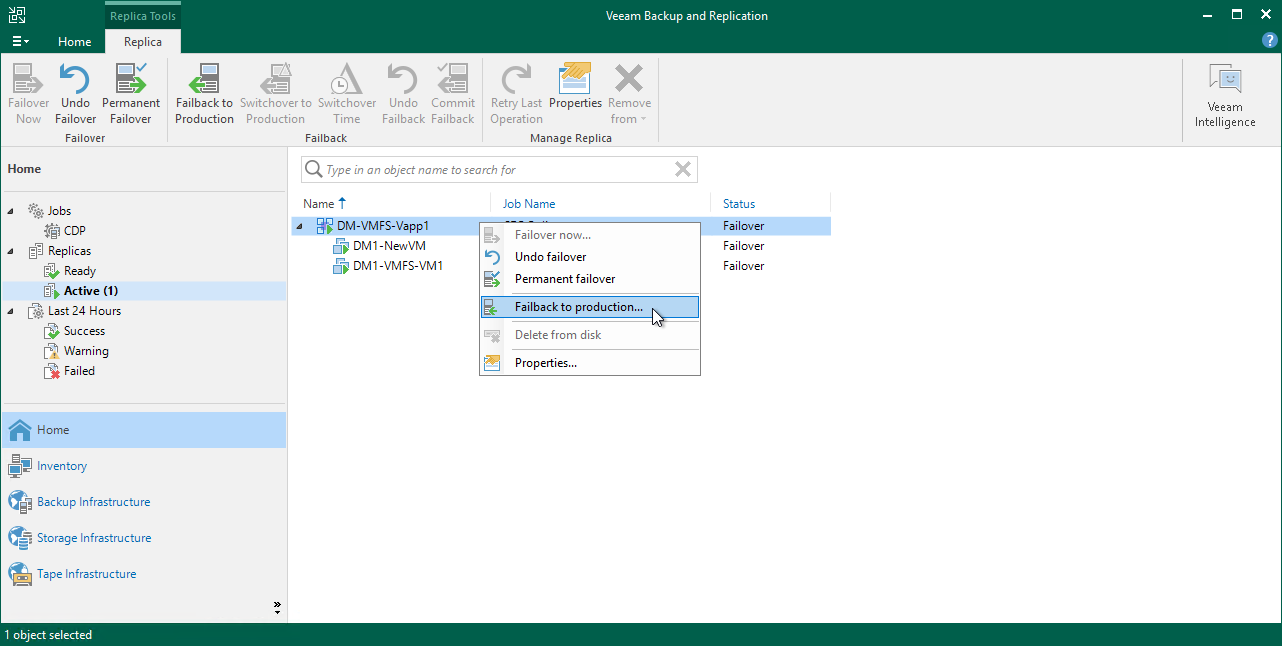Expand navigation pane options chevron
This screenshot has height=646, width=1282.
tap(277, 607)
